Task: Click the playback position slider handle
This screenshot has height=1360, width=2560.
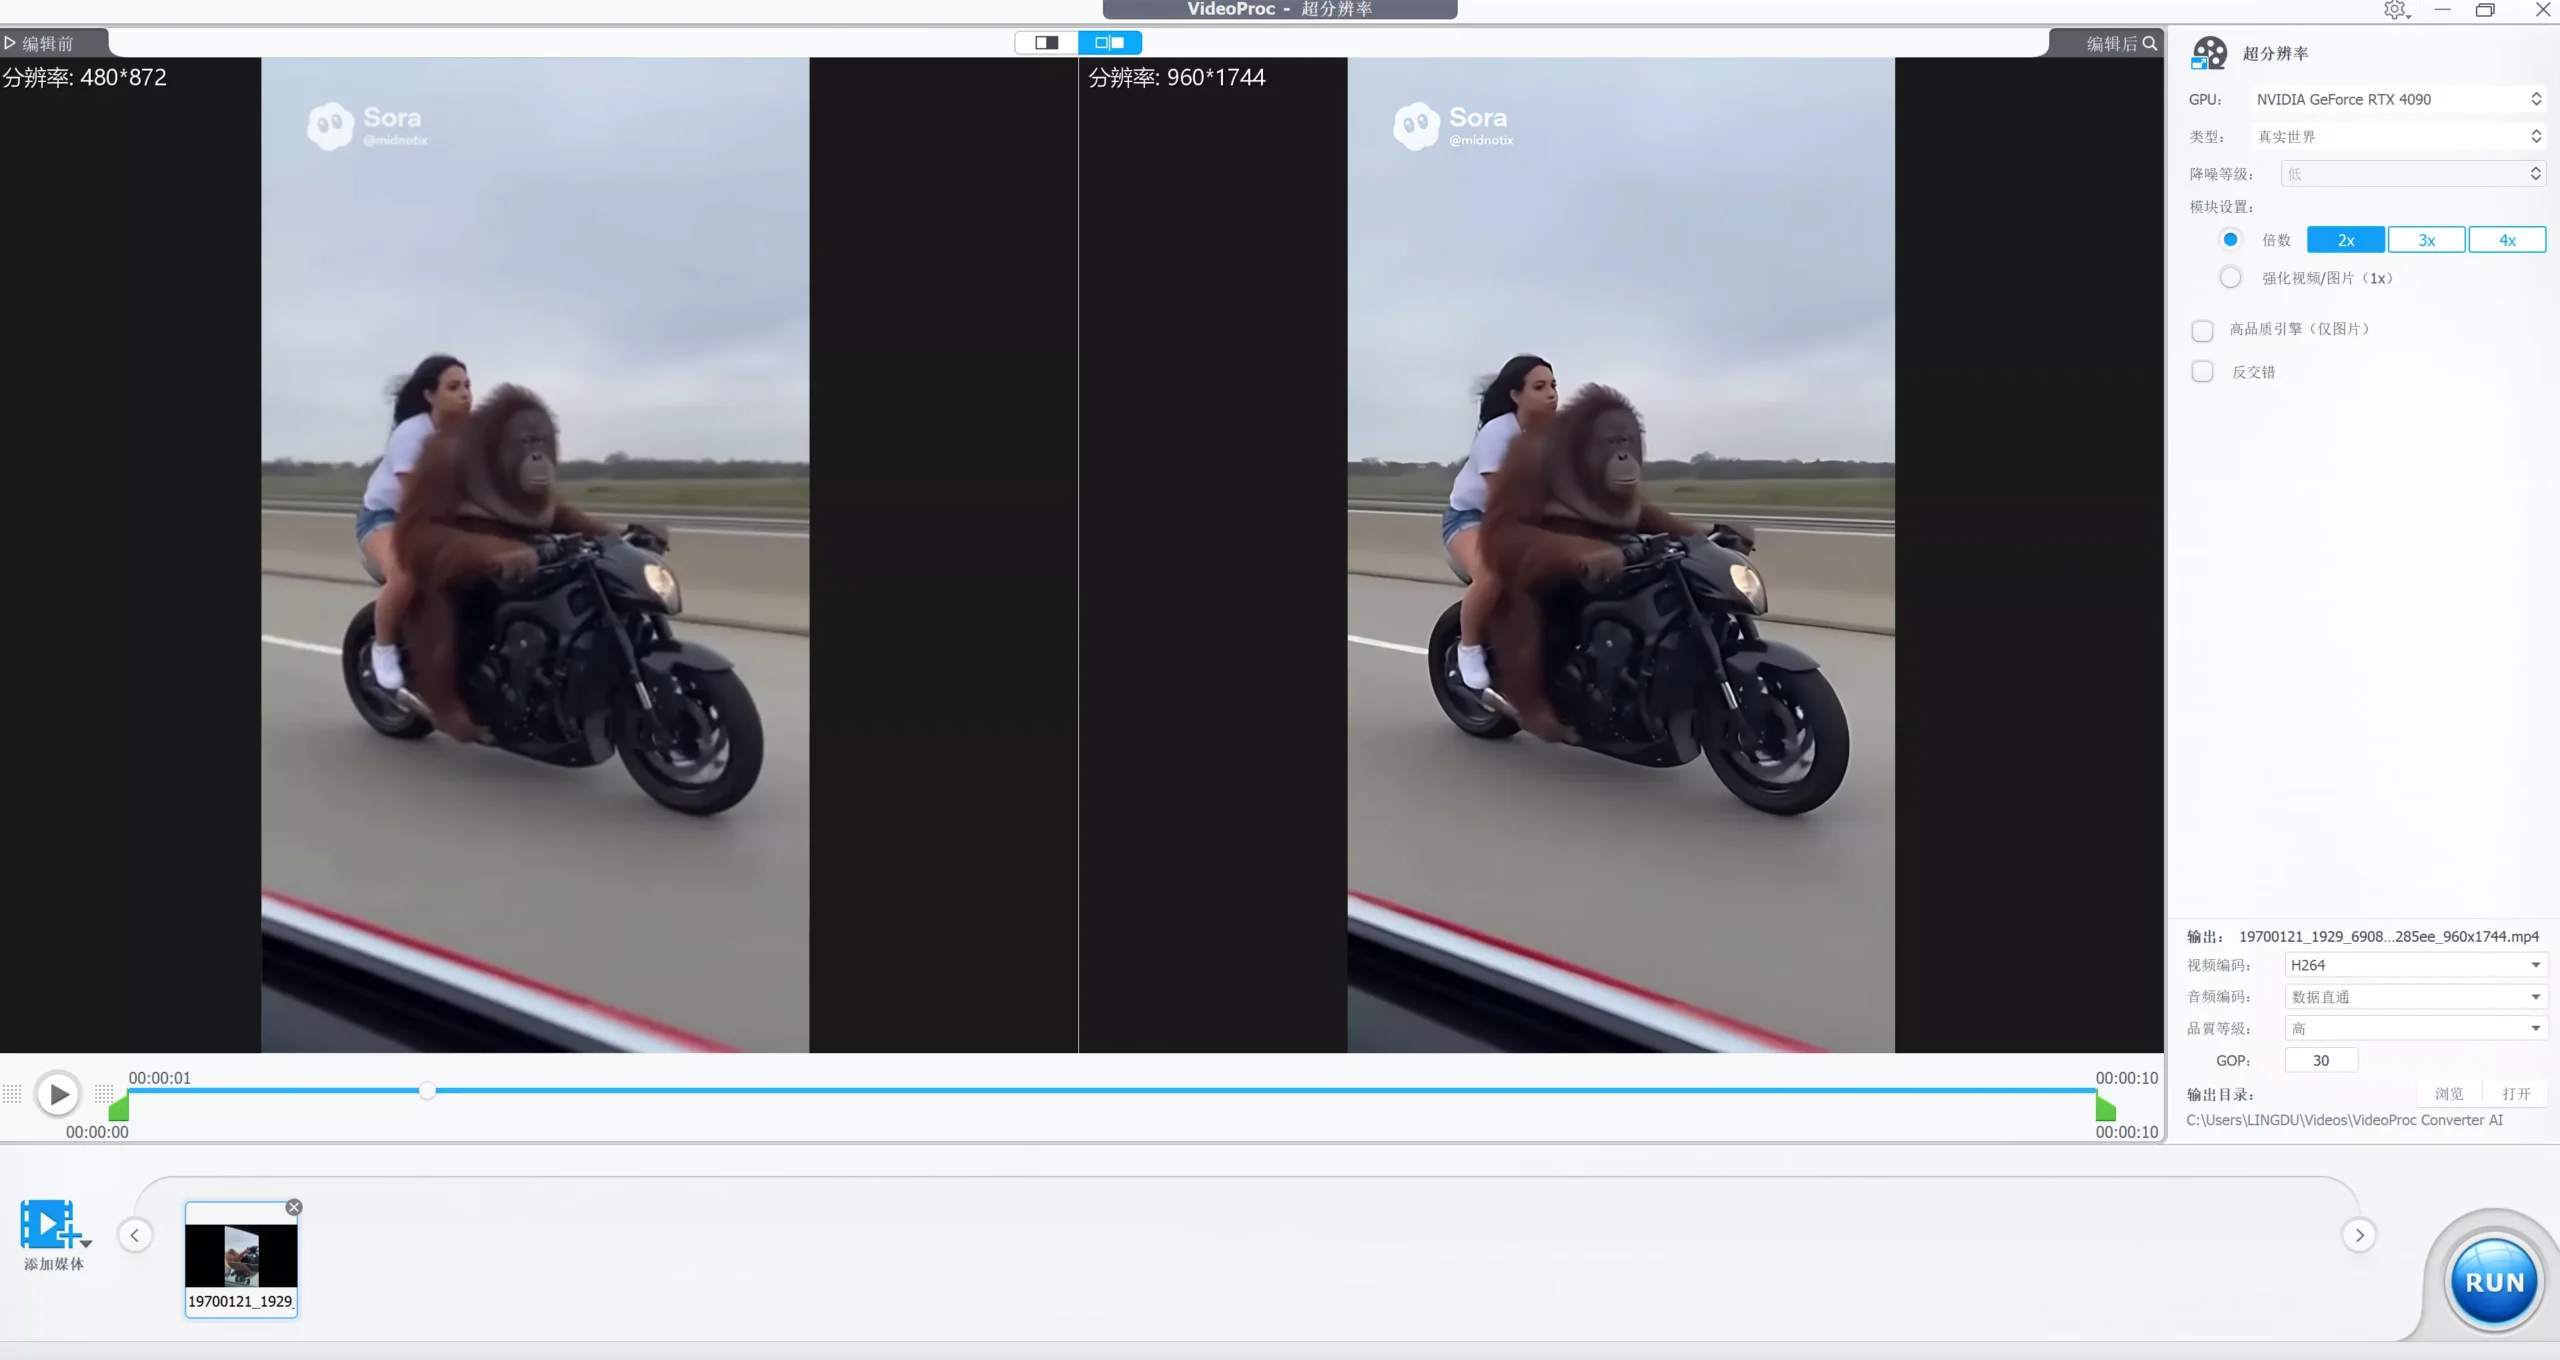Action: click(427, 1090)
